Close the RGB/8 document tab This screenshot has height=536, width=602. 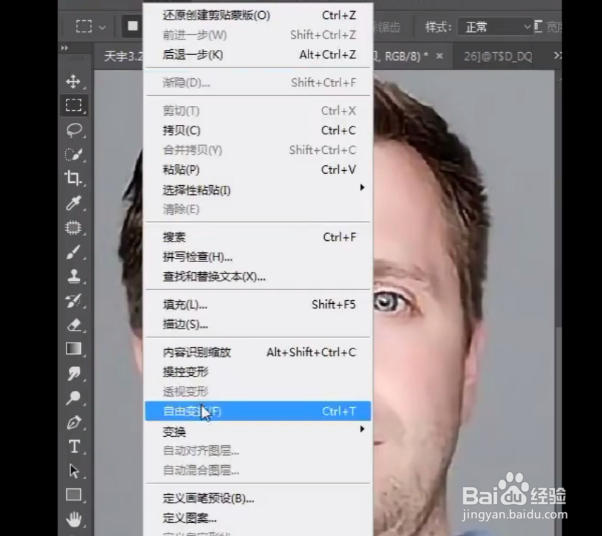[x=440, y=56]
